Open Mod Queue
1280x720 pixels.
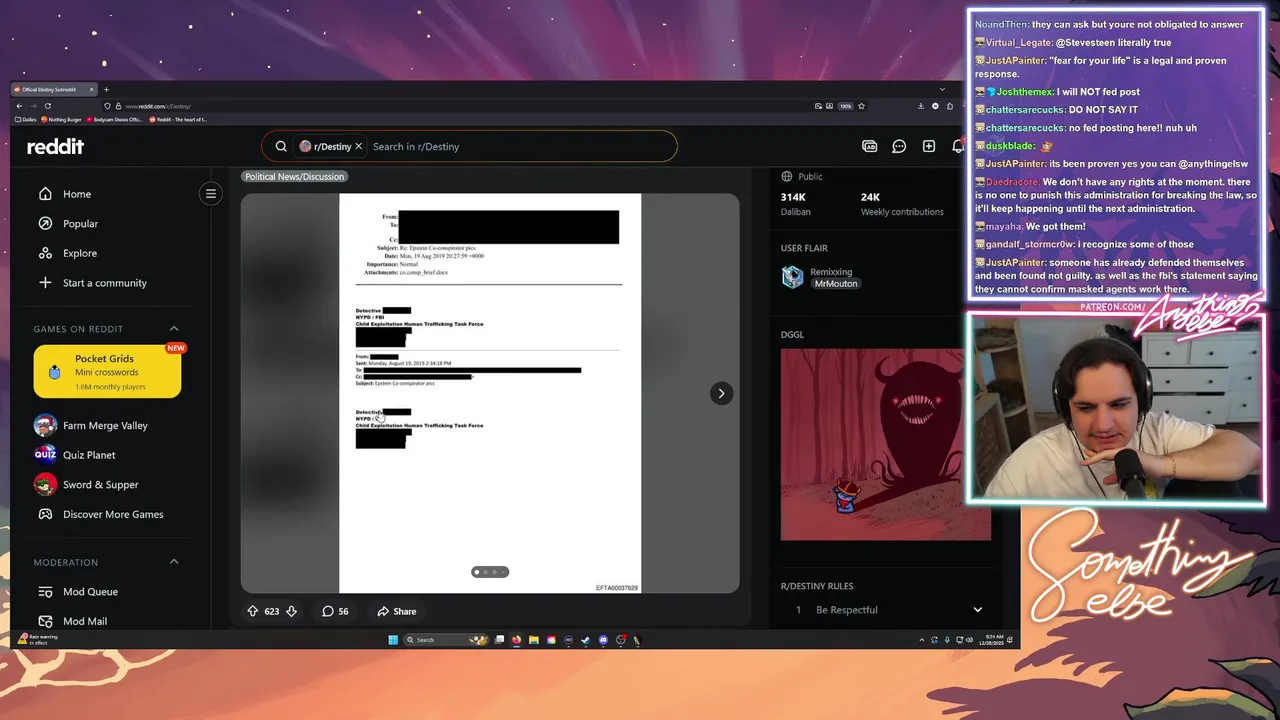click(x=90, y=592)
